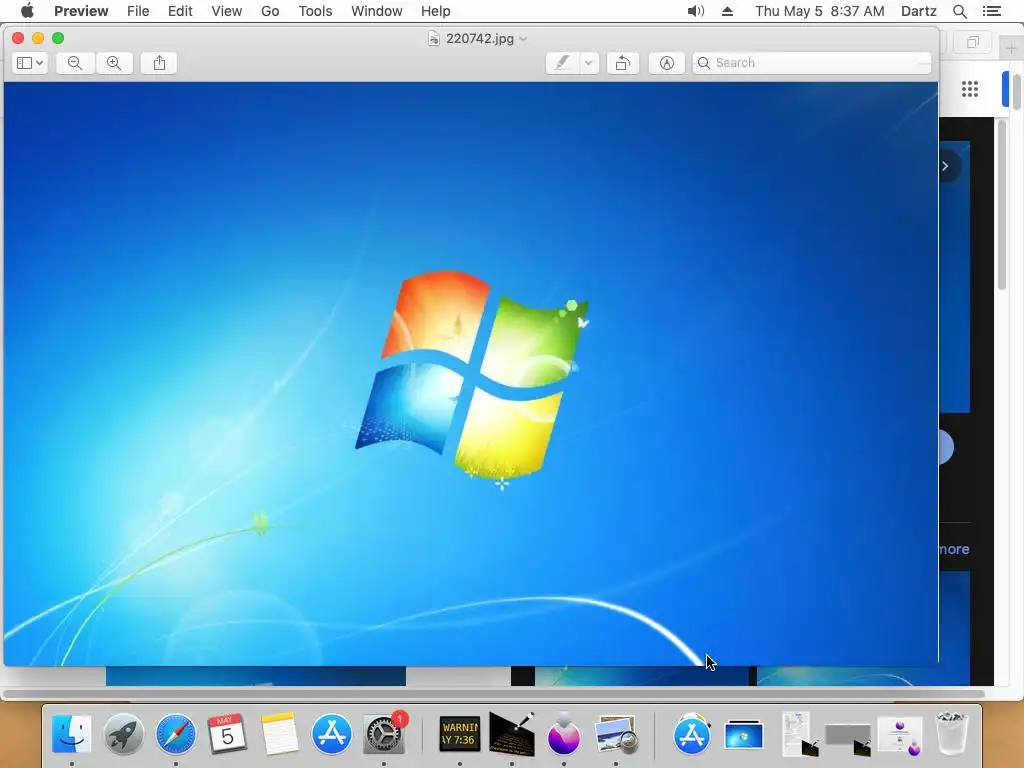This screenshot has width=1024, height=768.
Task: Open the Apple menu
Action: click(x=27, y=11)
